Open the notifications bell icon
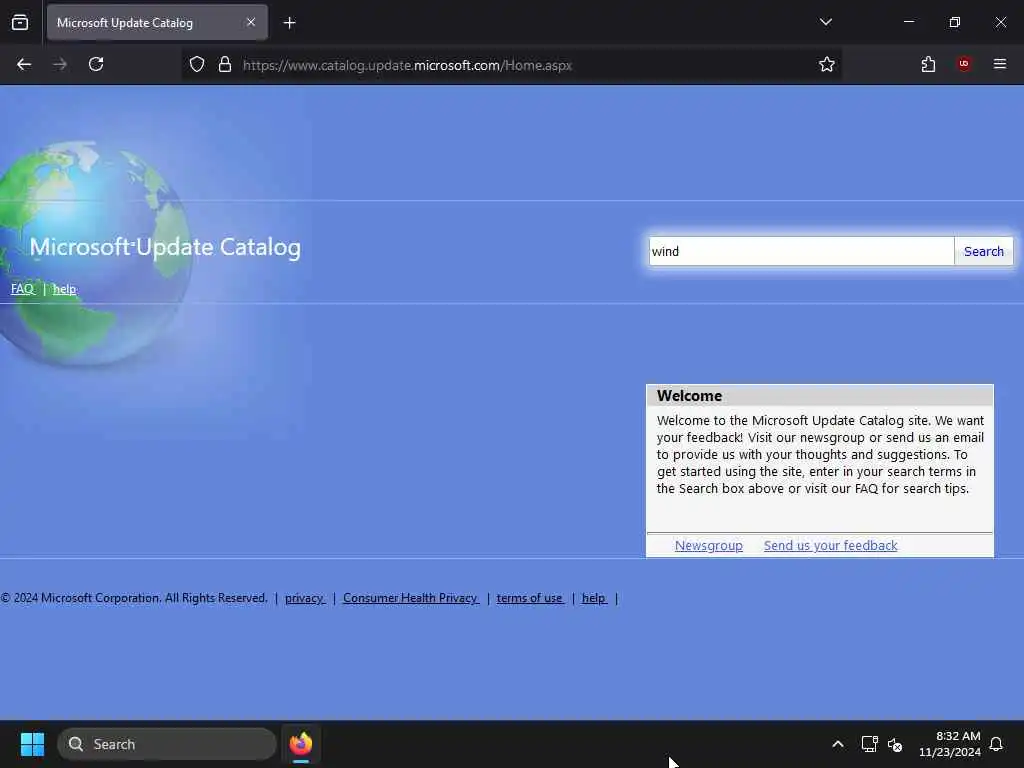This screenshot has width=1024, height=768. click(996, 744)
